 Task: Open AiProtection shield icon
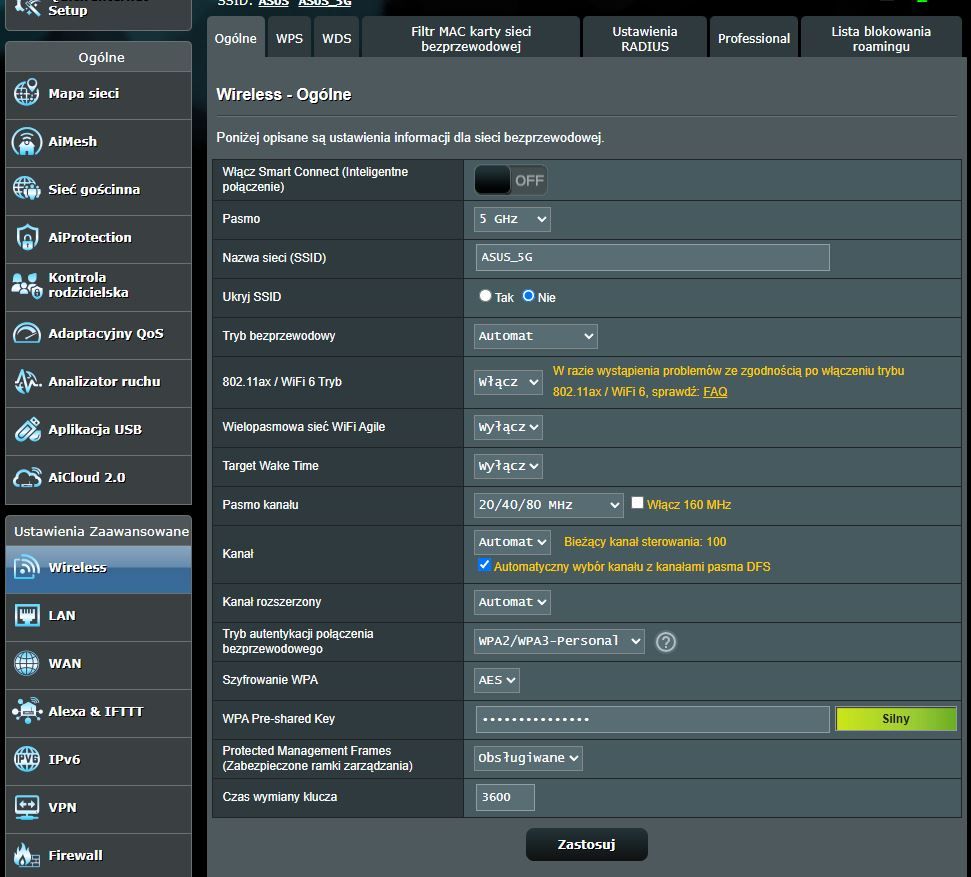click(27, 237)
